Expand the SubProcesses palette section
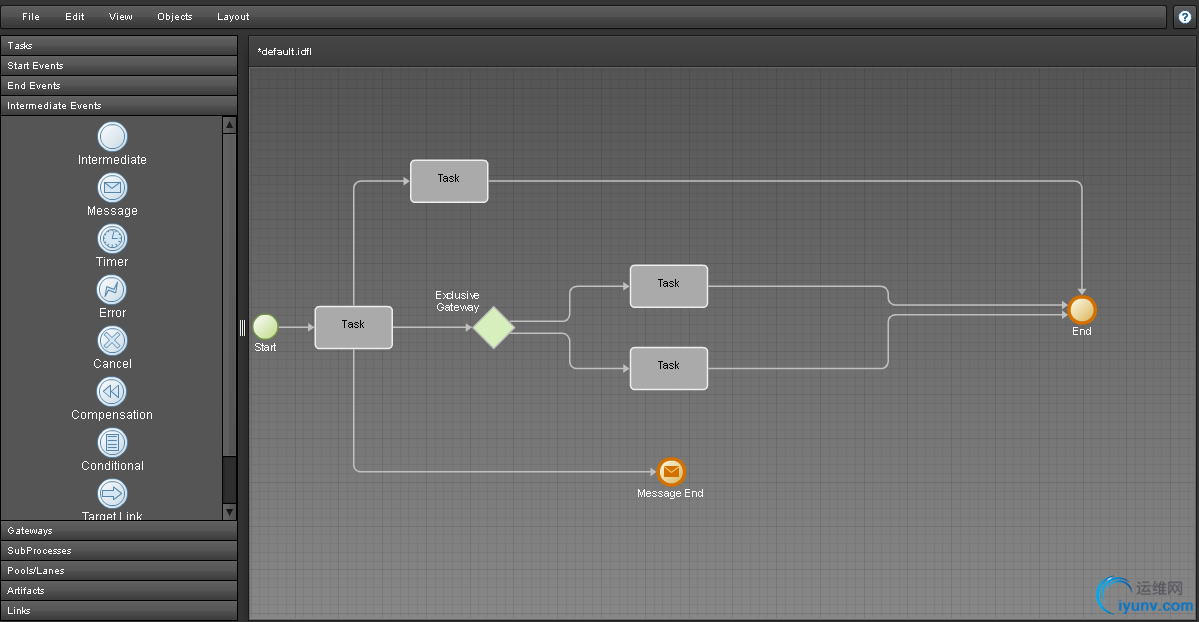The width and height of the screenshot is (1199, 622). 119,551
